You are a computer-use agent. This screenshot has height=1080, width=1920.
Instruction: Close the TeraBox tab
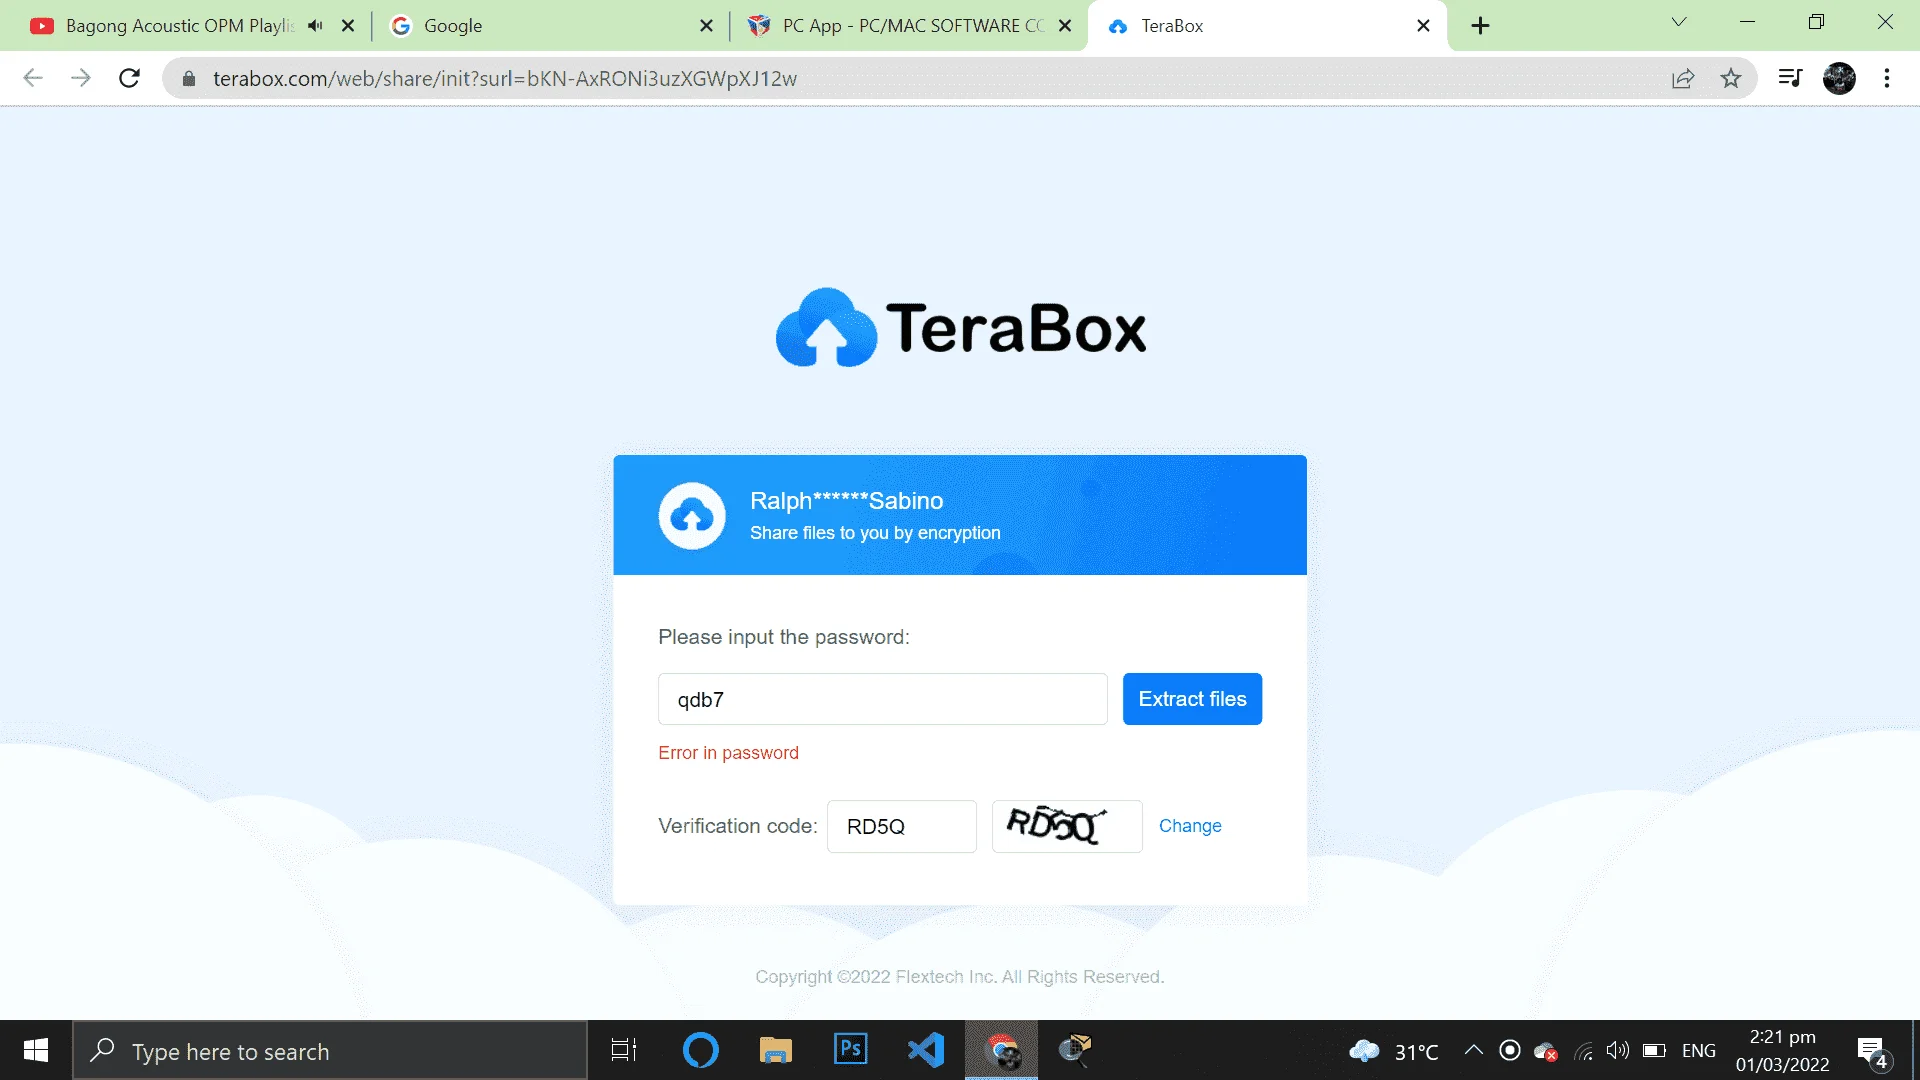pyautogui.click(x=1423, y=26)
